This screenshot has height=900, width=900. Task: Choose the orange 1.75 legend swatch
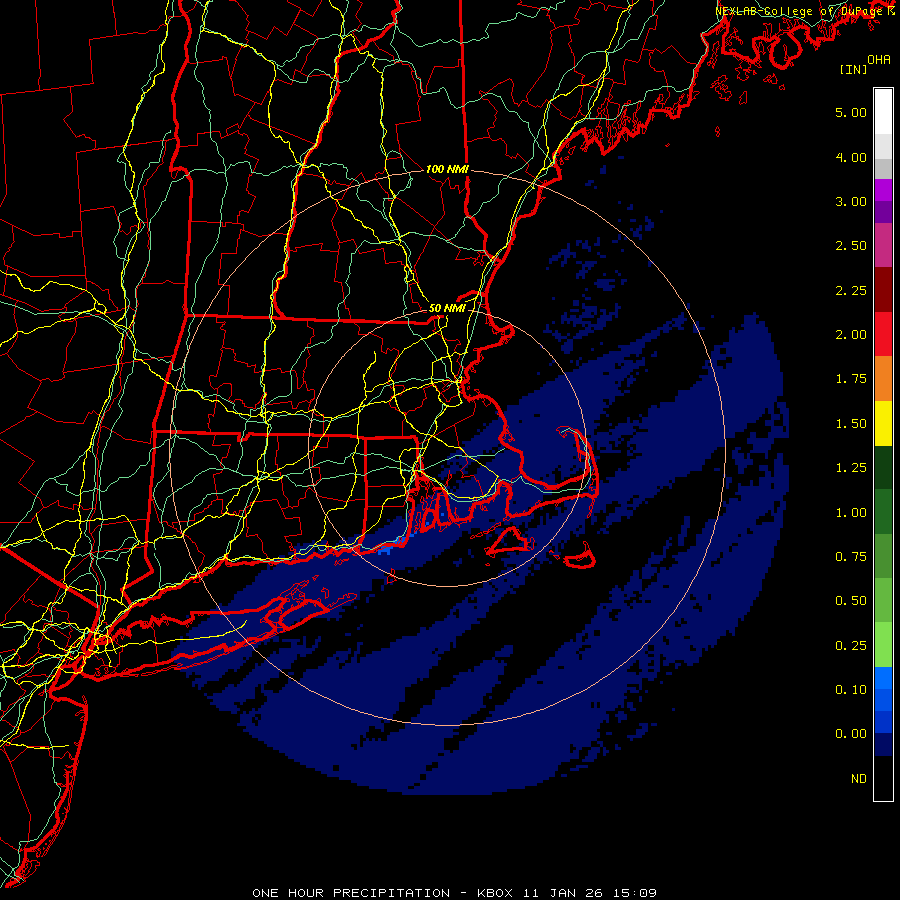883,379
